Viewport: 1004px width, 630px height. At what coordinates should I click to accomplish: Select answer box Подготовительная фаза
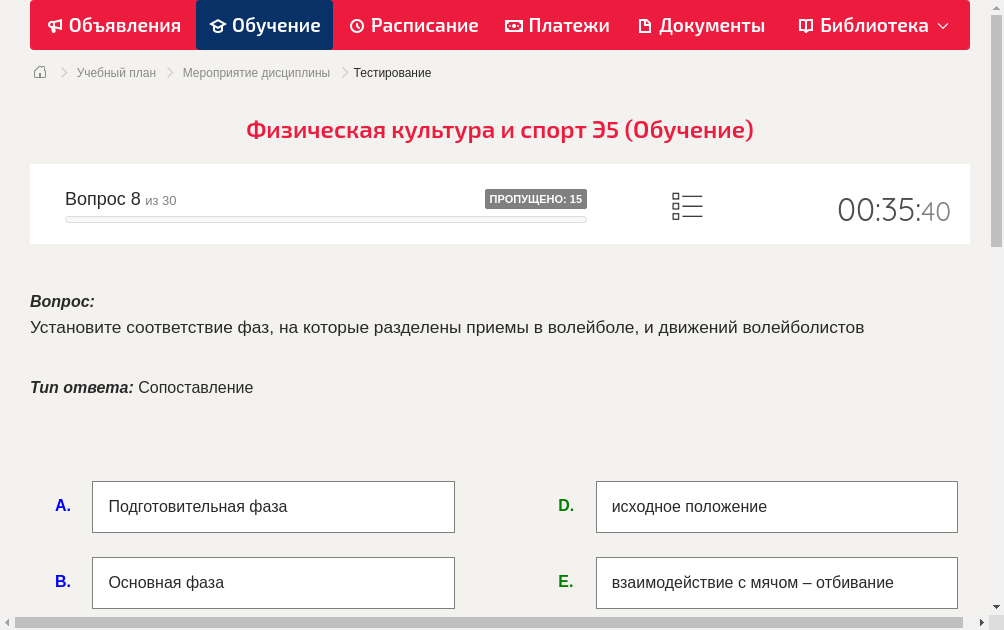tap(273, 506)
